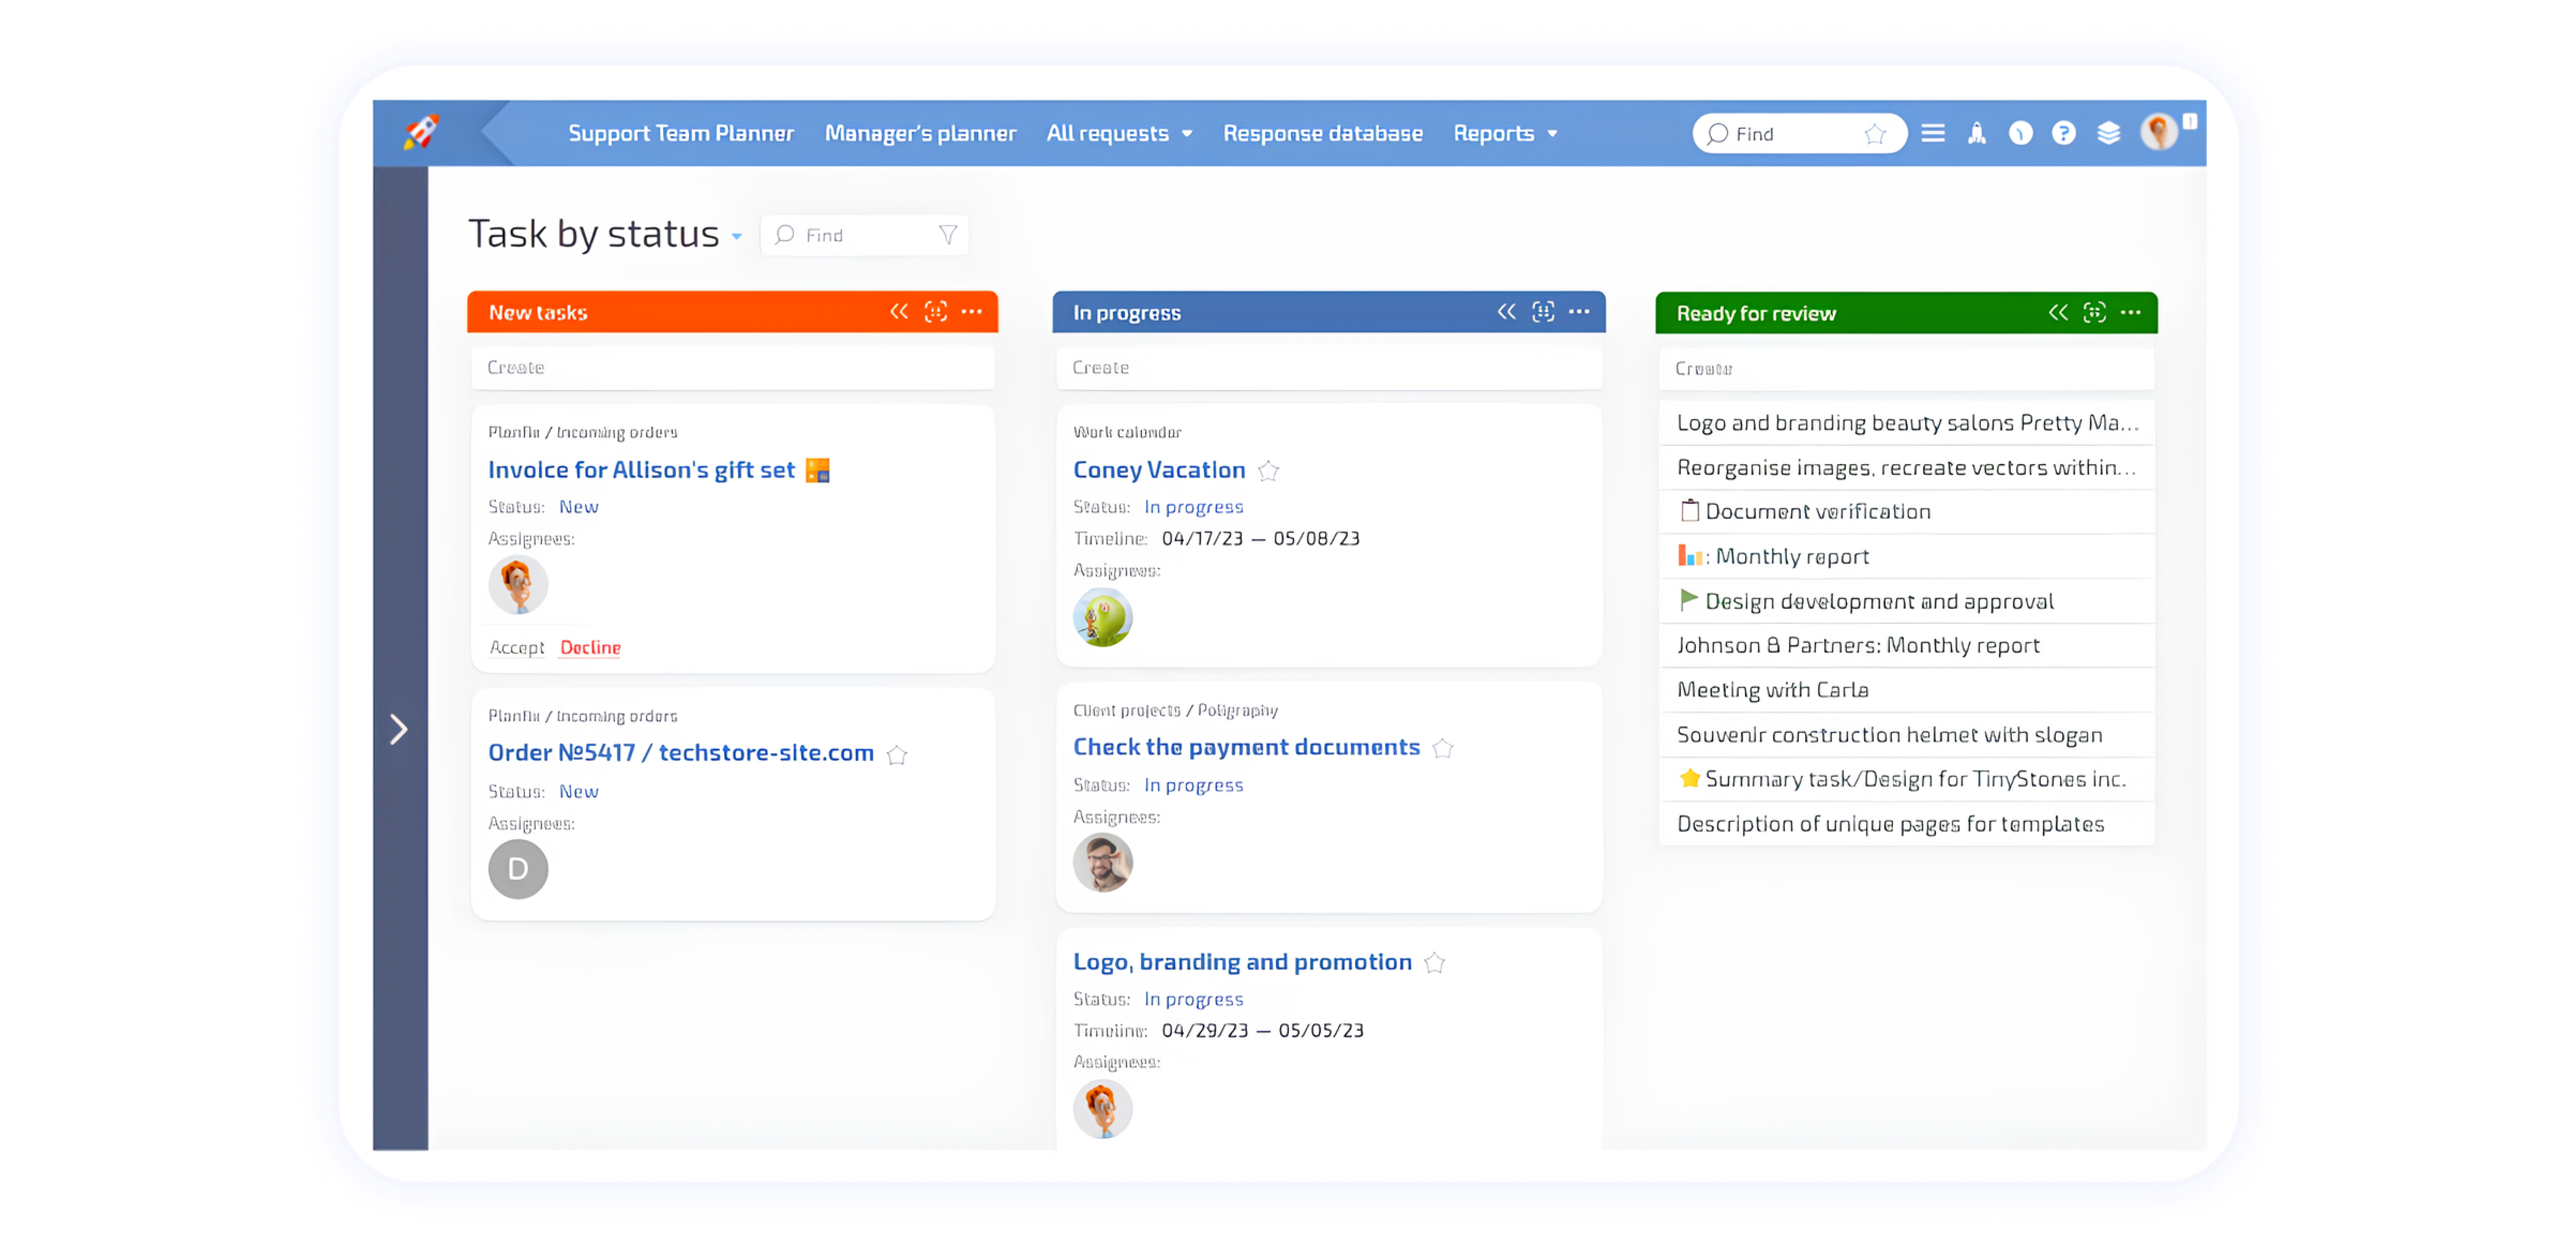The image size is (2576, 1249).
Task: Collapse the Ready for review column
Action: pos(2058,313)
